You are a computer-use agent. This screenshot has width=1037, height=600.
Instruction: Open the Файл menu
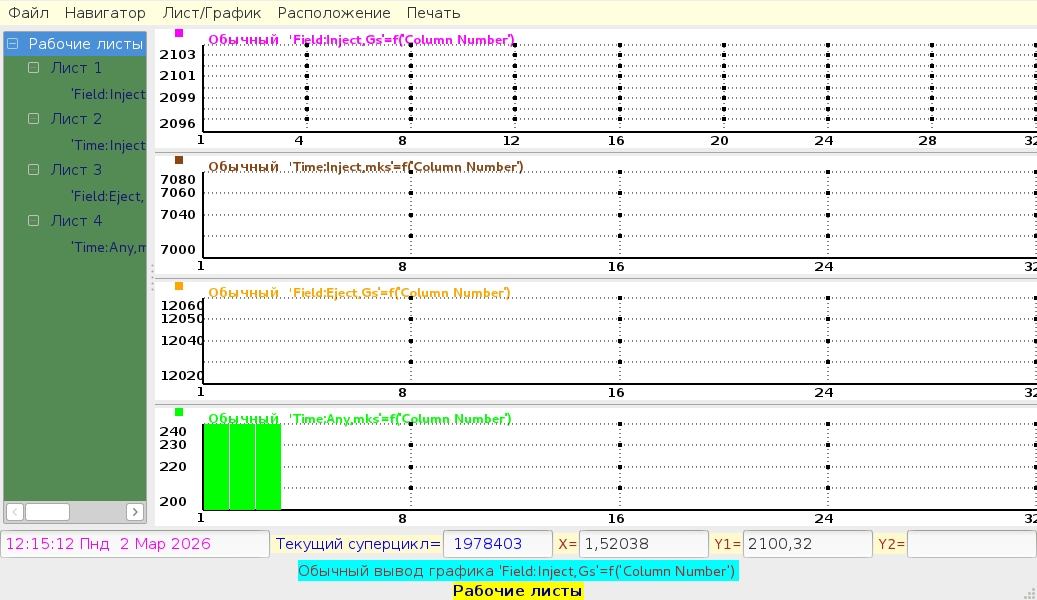pyautogui.click(x=28, y=13)
